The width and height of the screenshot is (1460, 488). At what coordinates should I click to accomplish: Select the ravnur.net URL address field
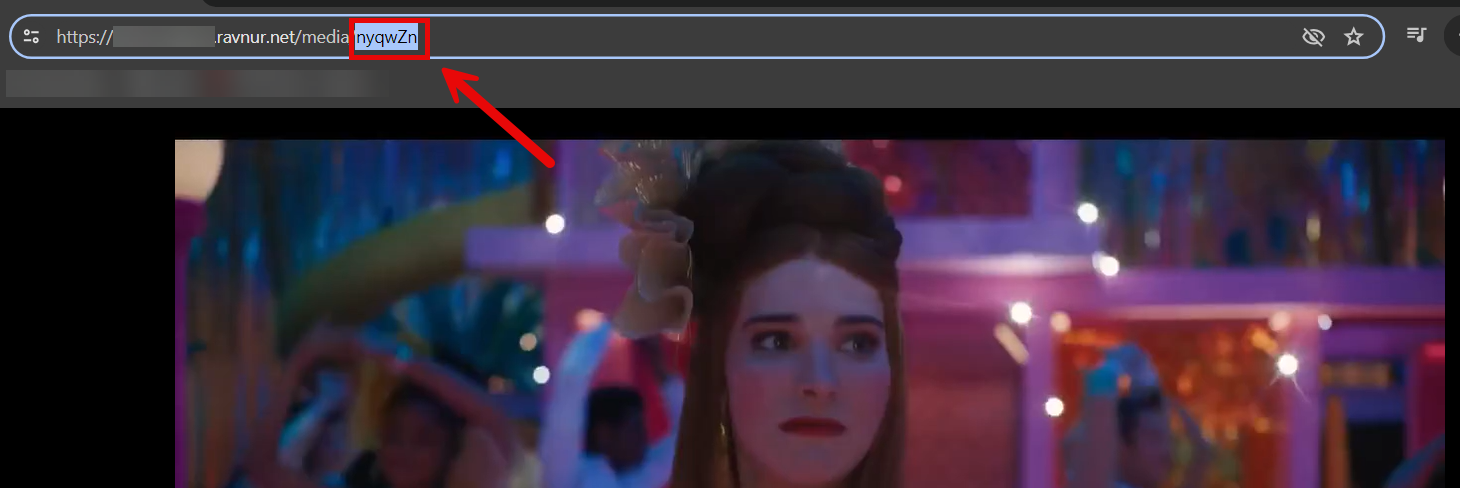pyautogui.click(x=697, y=37)
